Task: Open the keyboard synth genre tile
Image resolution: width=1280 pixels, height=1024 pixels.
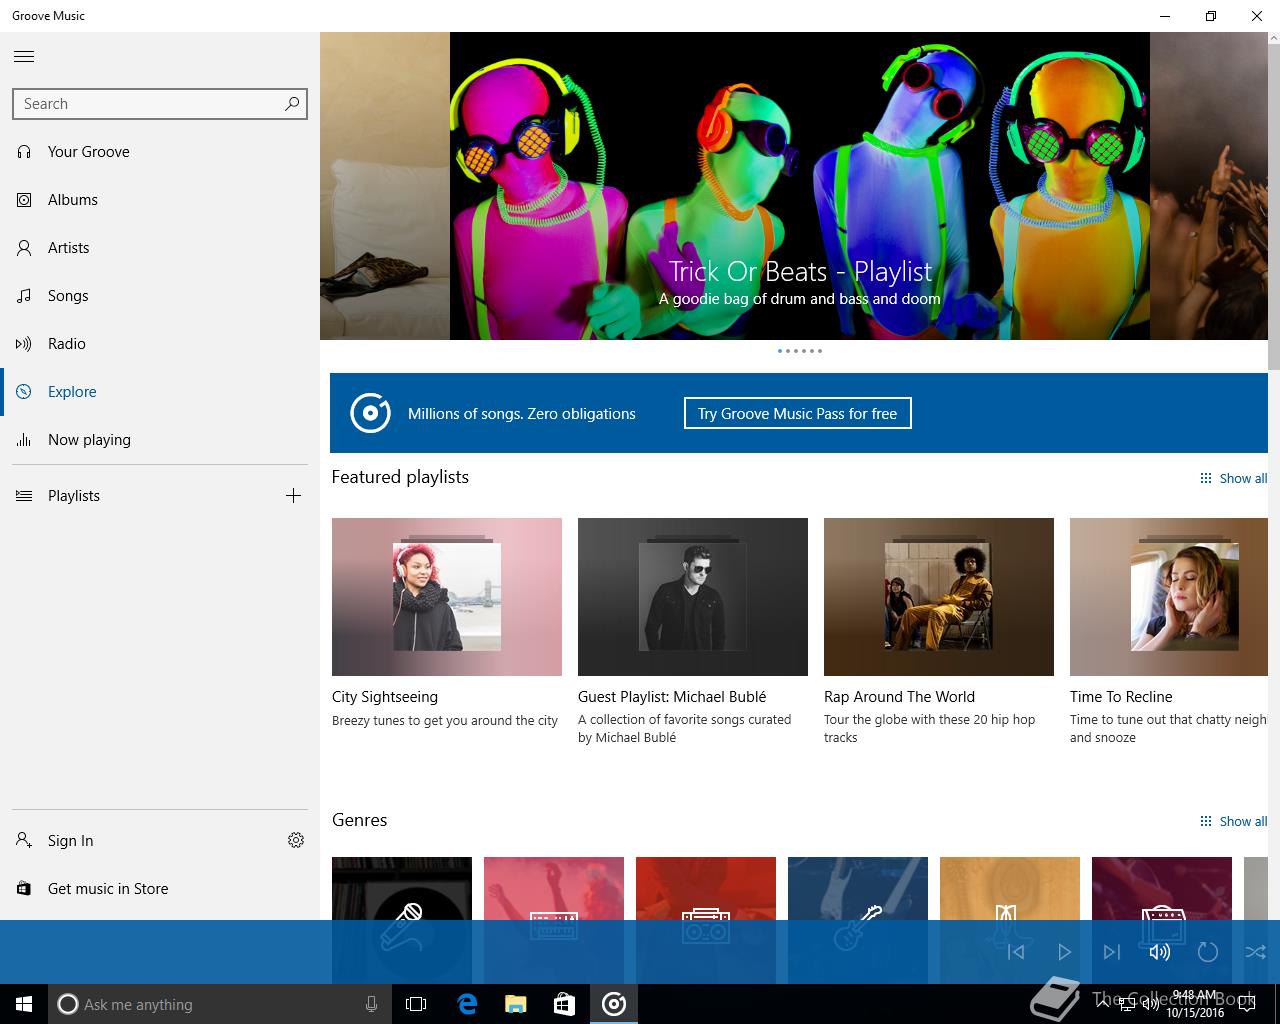Action: 554,888
